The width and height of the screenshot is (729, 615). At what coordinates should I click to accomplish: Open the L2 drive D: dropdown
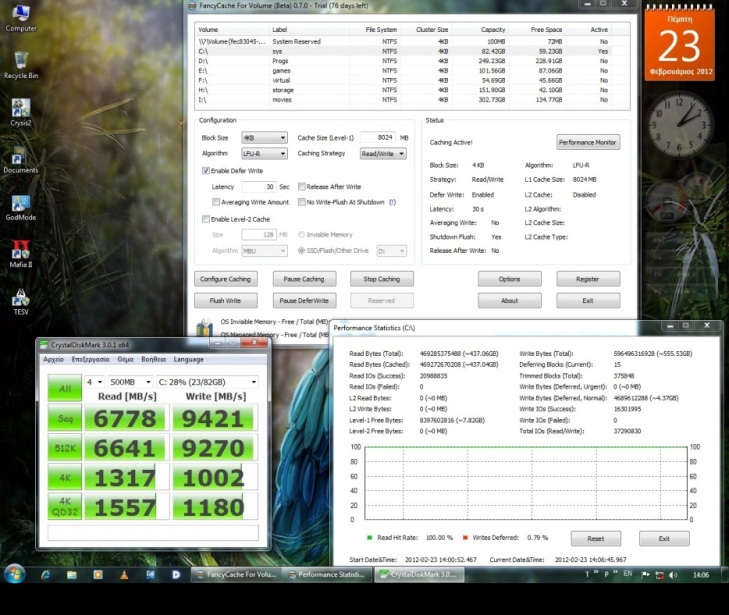click(391, 251)
